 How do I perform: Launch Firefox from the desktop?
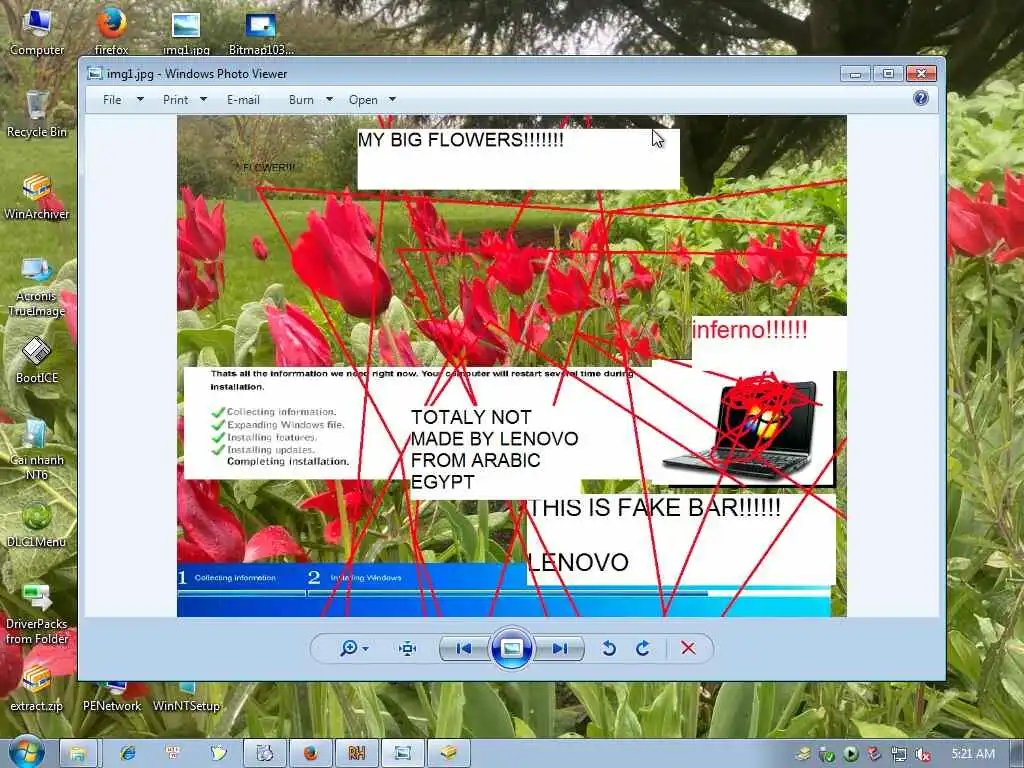click(x=112, y=31)
